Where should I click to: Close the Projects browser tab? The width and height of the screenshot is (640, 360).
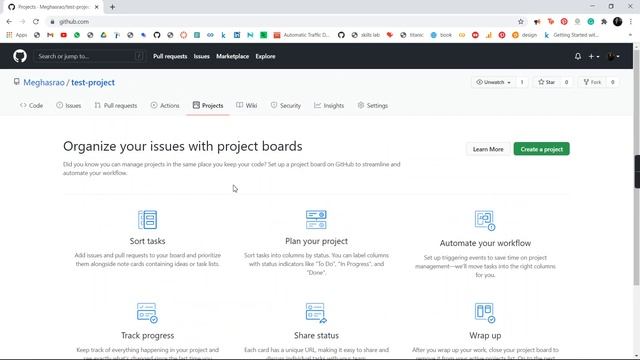[97, 7]
